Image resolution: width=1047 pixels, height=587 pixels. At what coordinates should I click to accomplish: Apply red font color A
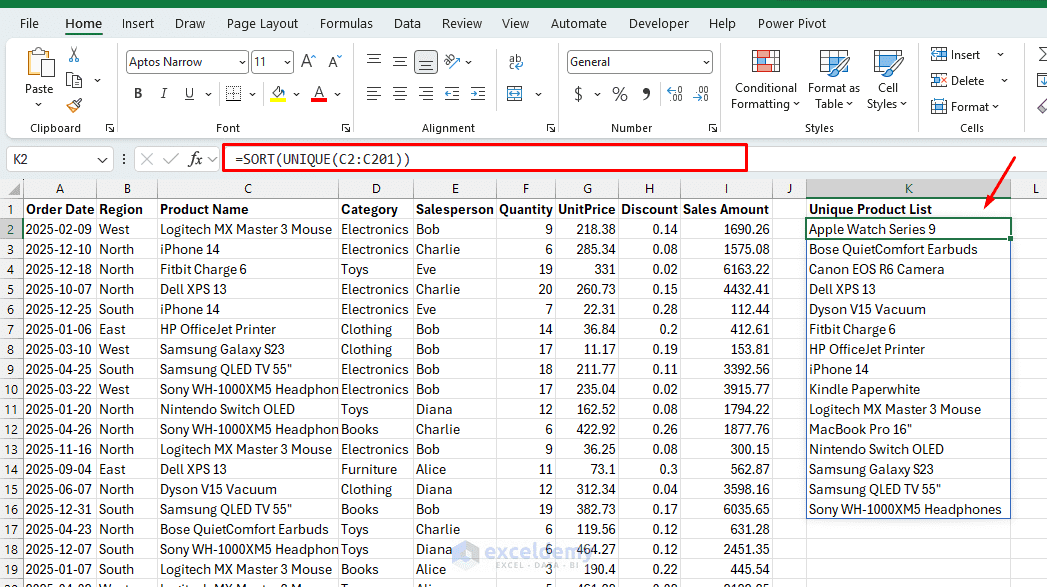(319, 93)
